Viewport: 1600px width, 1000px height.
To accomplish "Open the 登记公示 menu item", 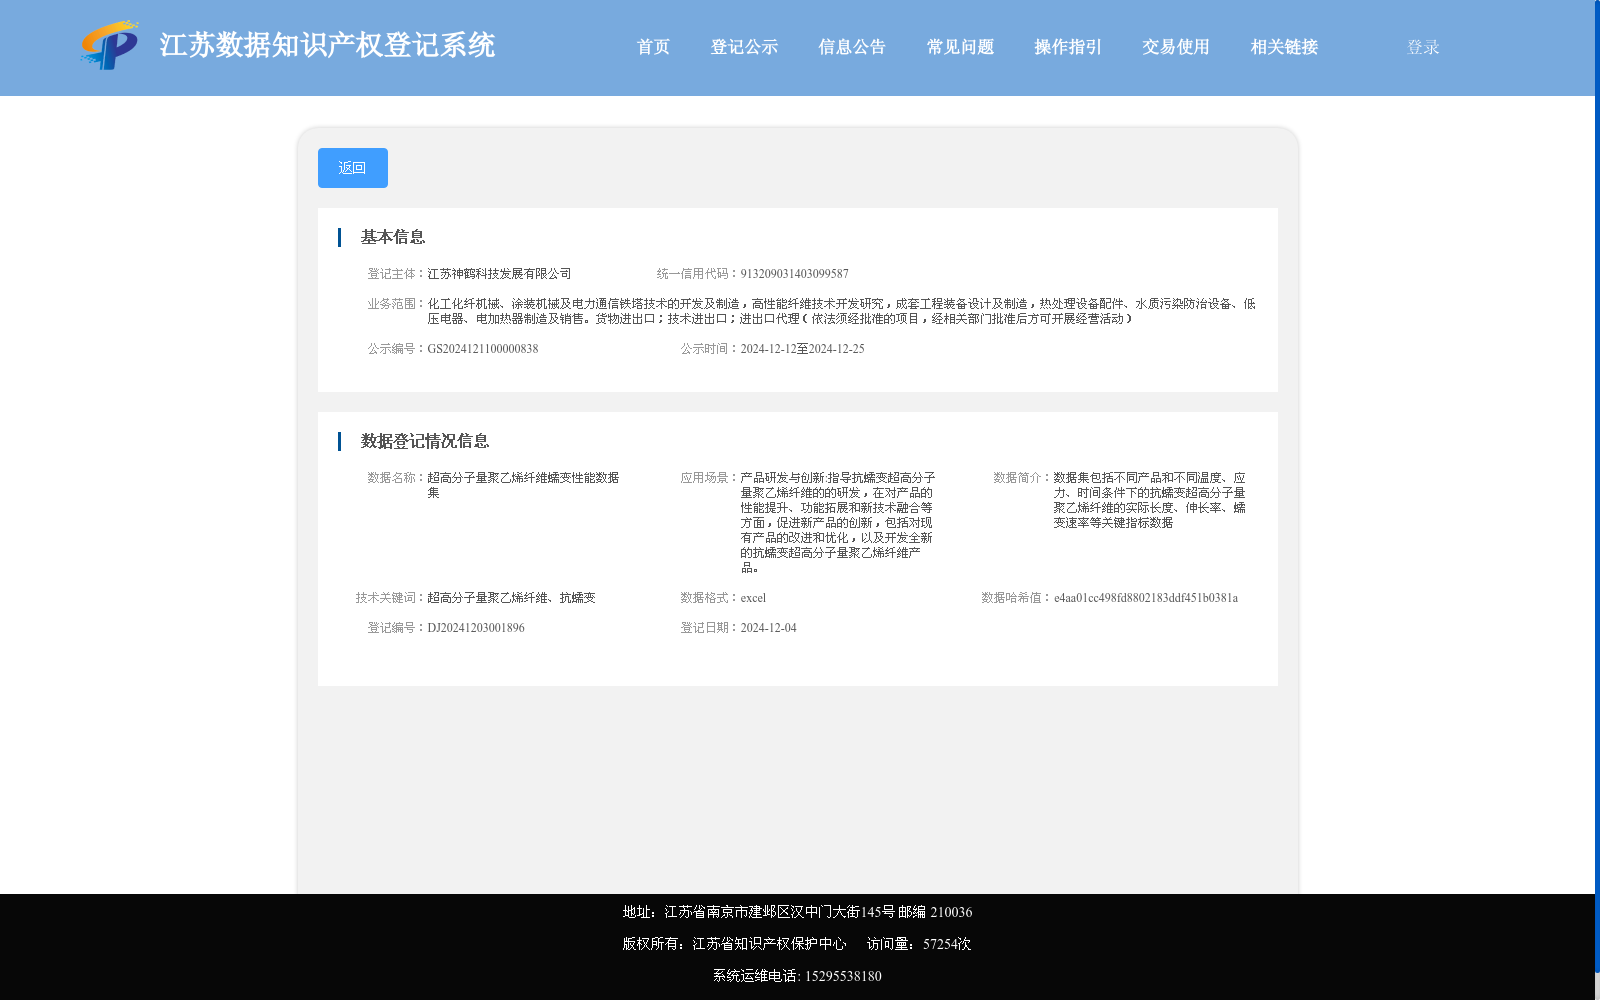I will (744, 47).
